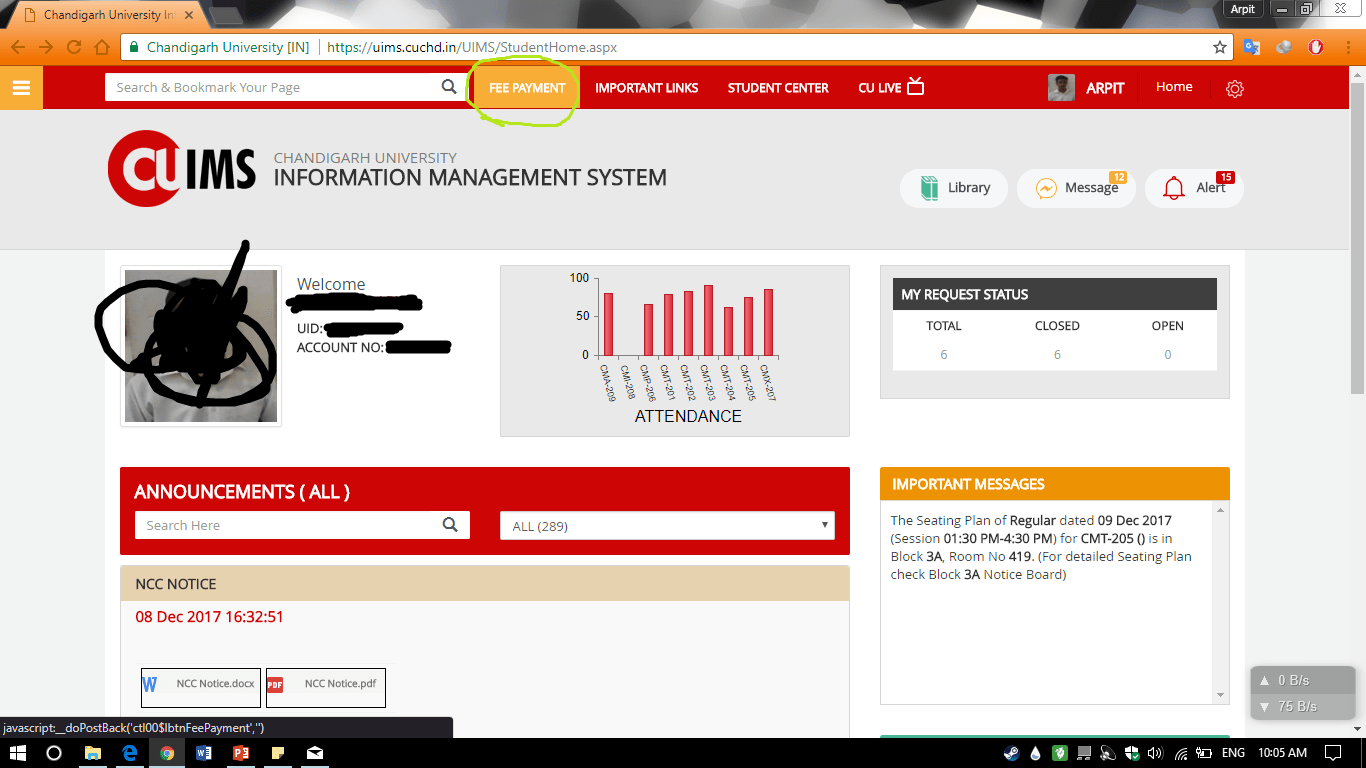The image size is (1366, 768).
Task: Click the Home link in the header
Action: point(1174,87)
